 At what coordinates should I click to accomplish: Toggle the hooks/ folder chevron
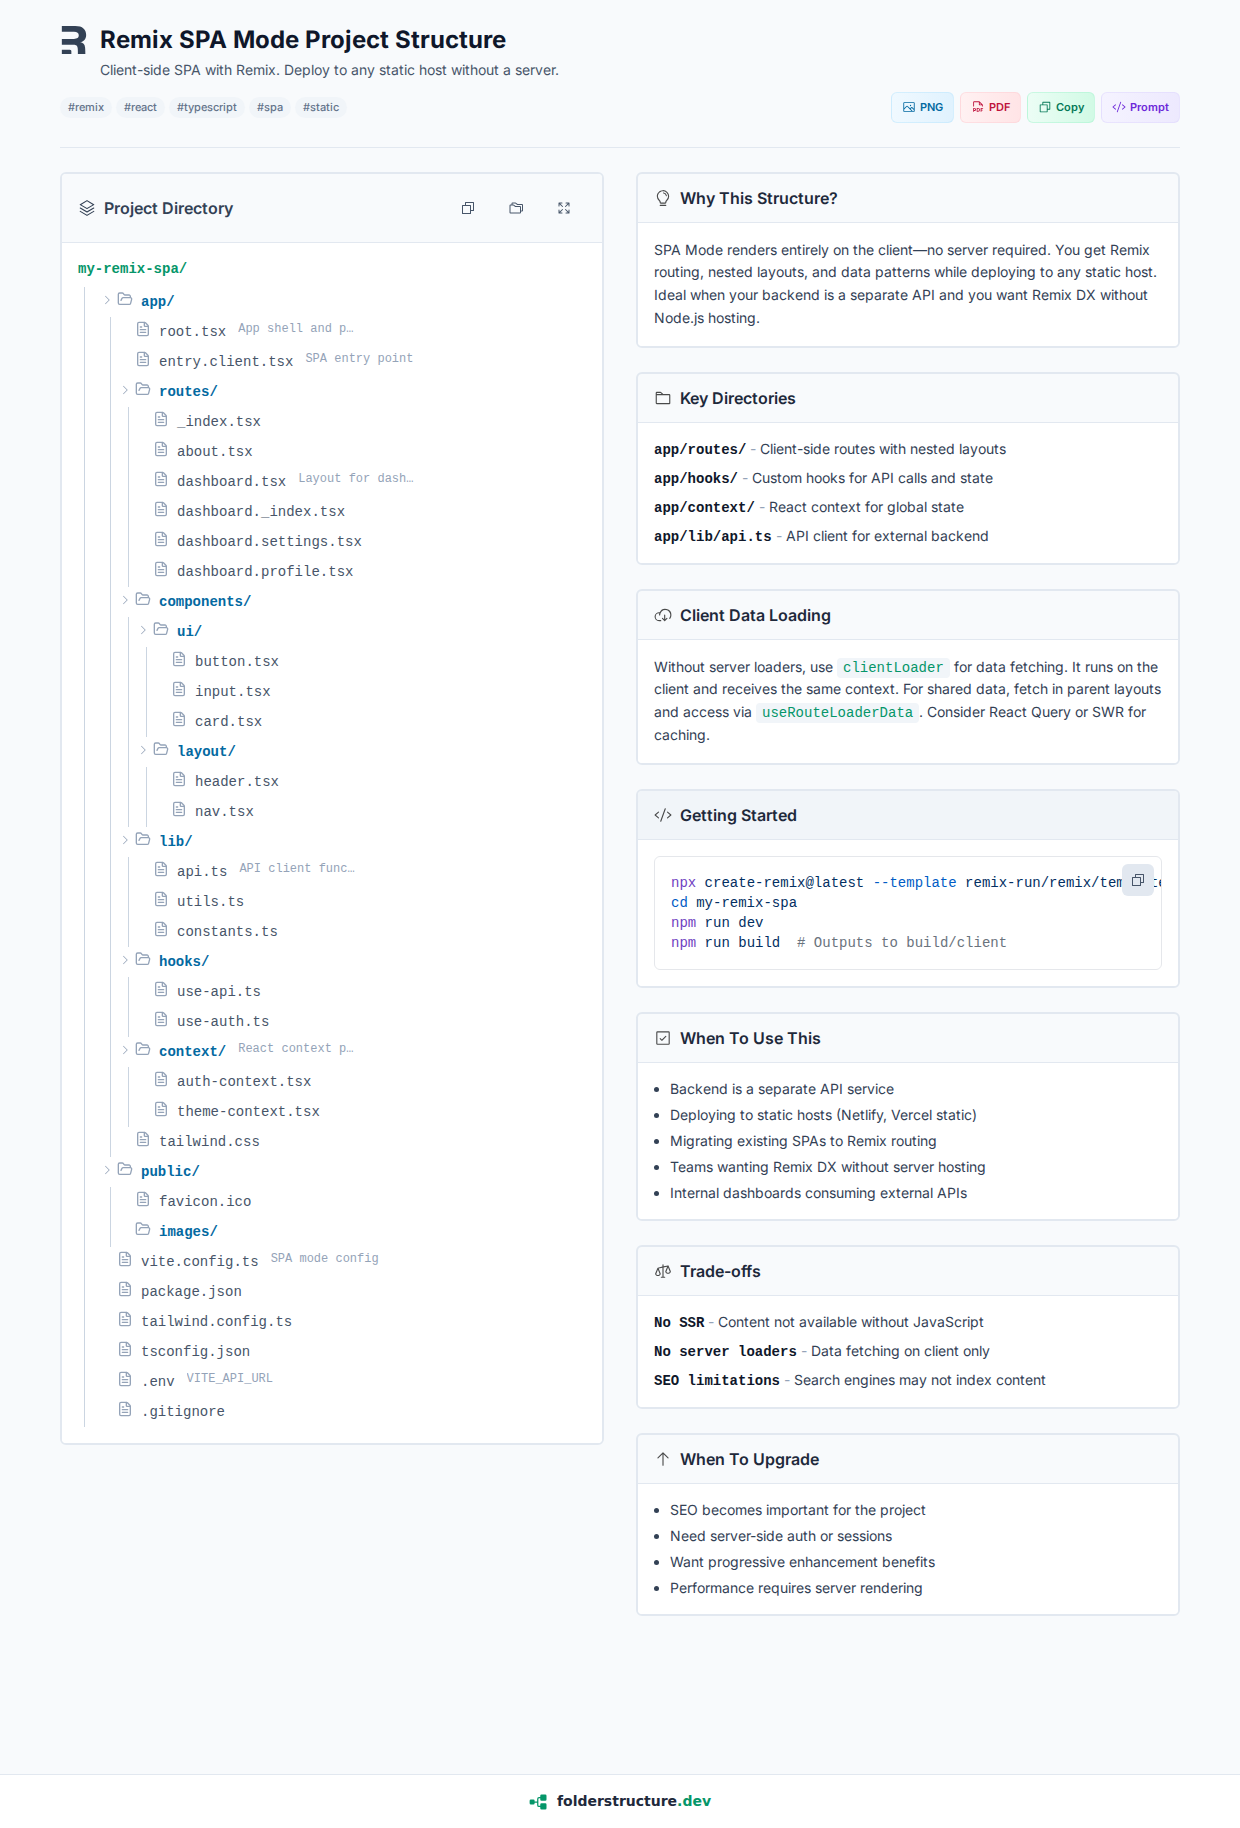pyautogui.click(x=125, y=960)
